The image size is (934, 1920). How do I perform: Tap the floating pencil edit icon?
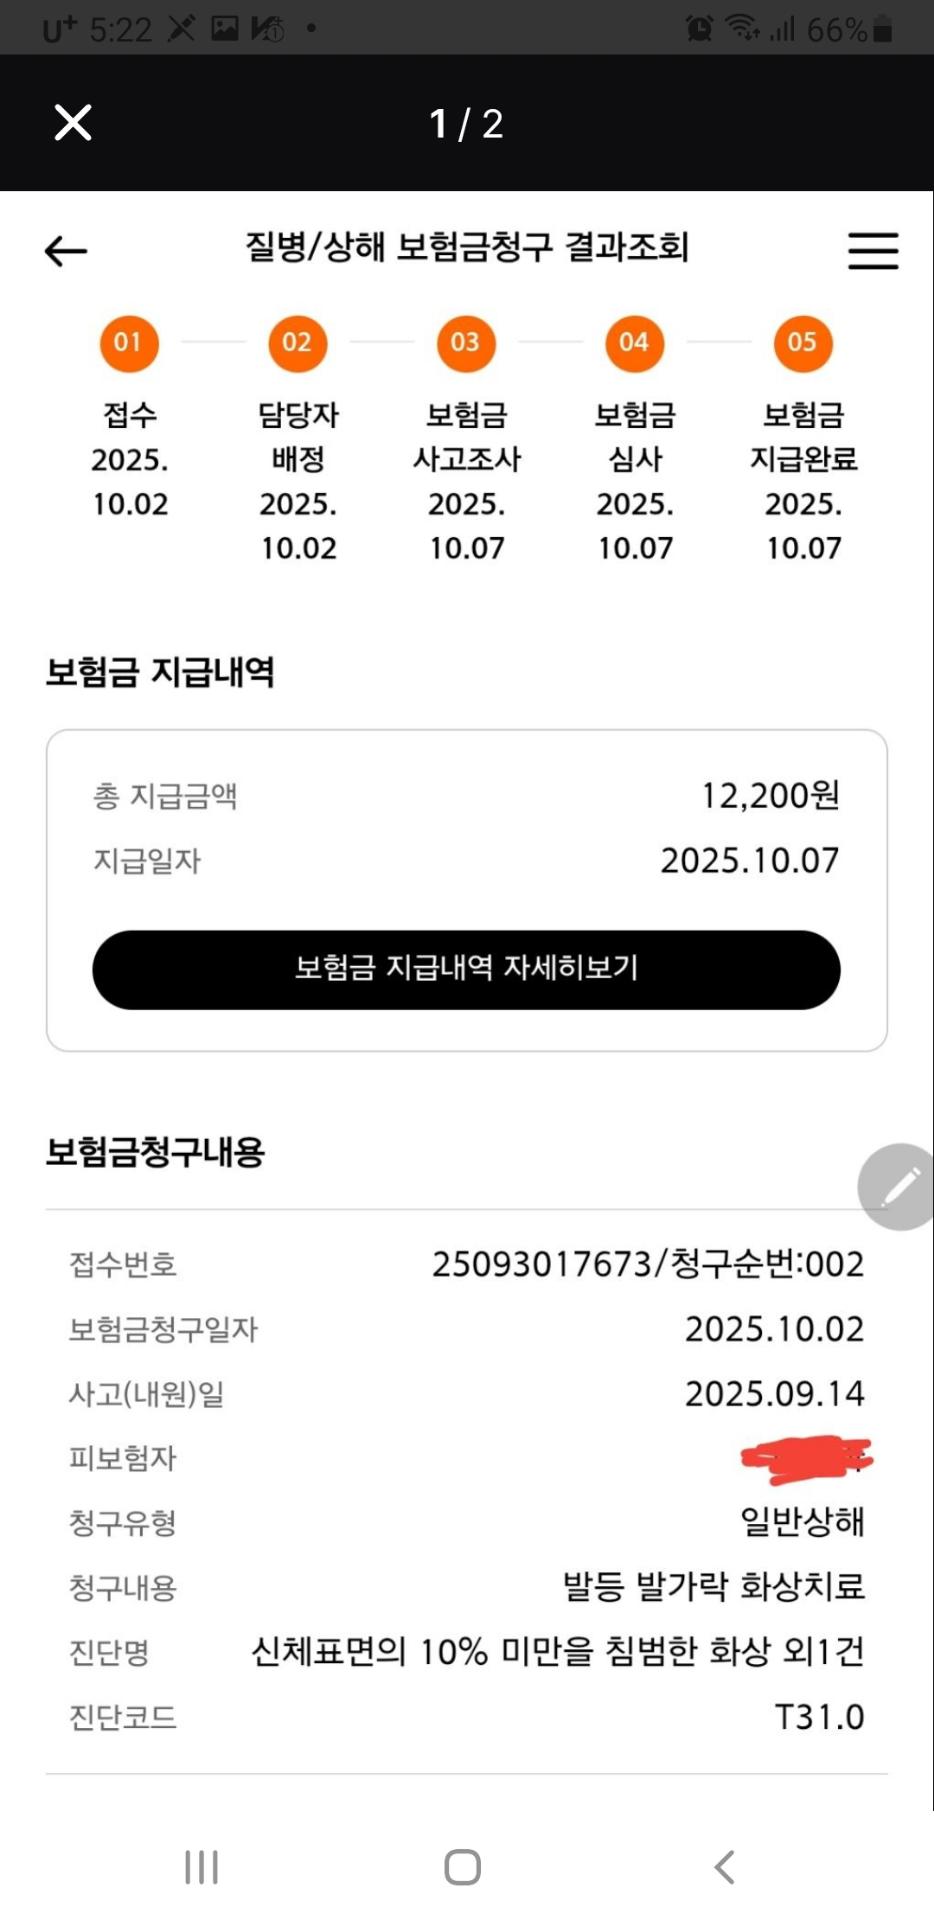899,1186
